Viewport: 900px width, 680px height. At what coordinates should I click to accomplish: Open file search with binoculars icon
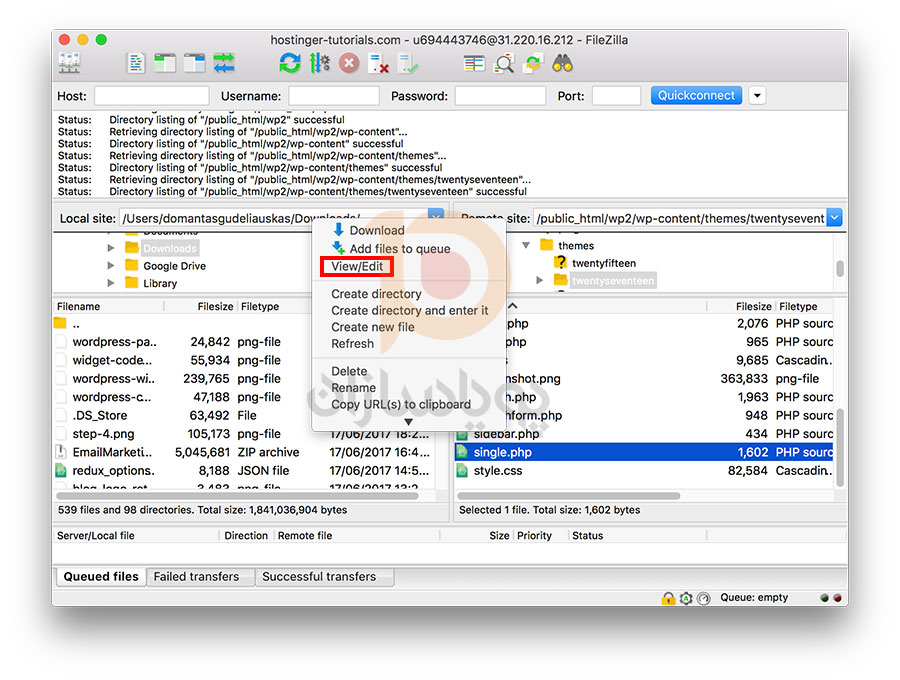click(563, 63)
